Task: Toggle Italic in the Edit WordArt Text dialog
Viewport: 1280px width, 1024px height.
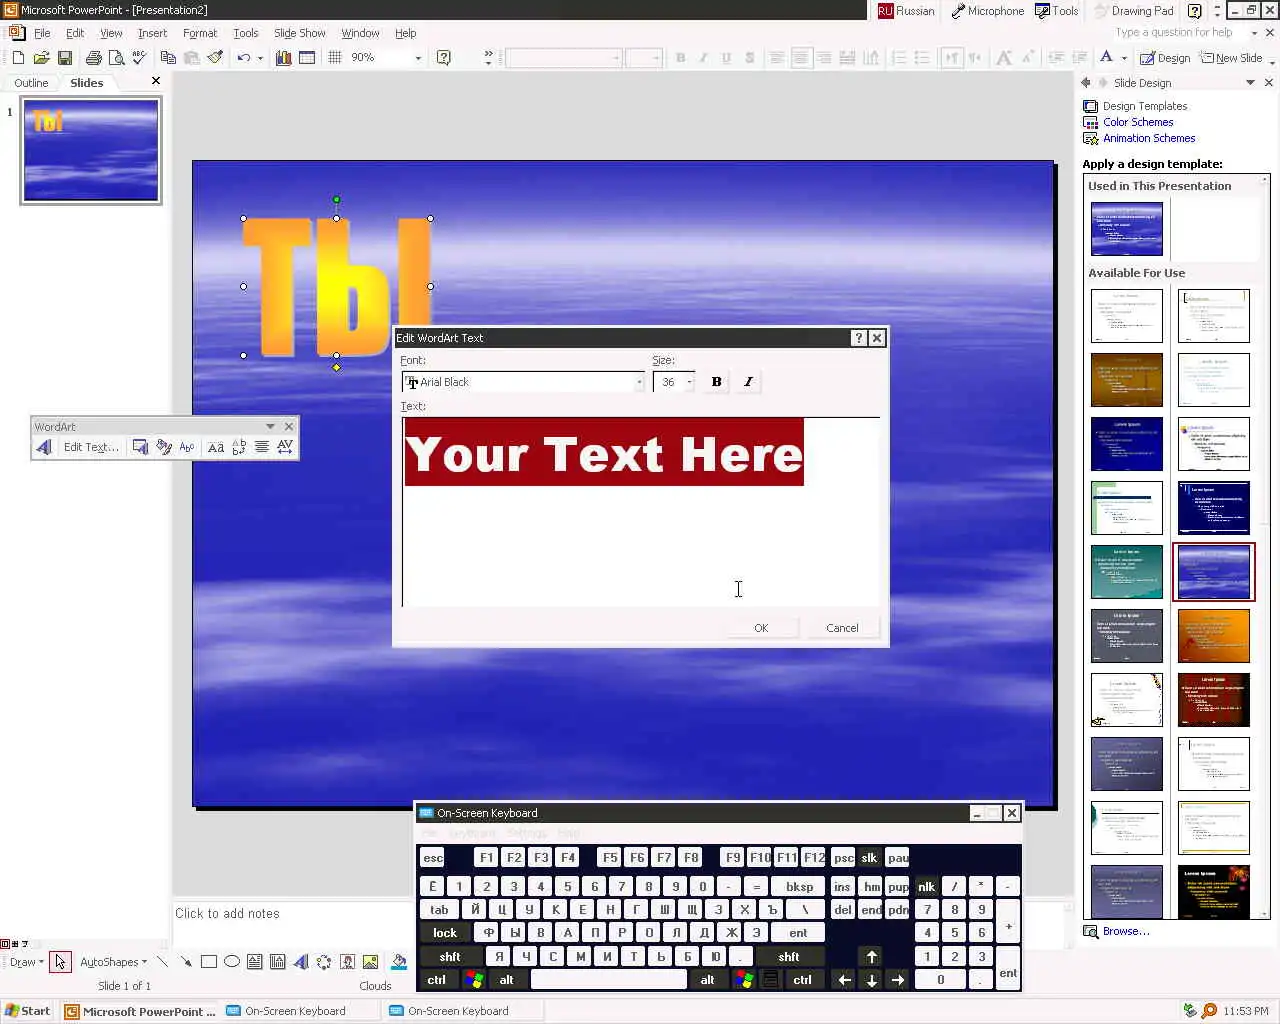Action: point(748,382)
